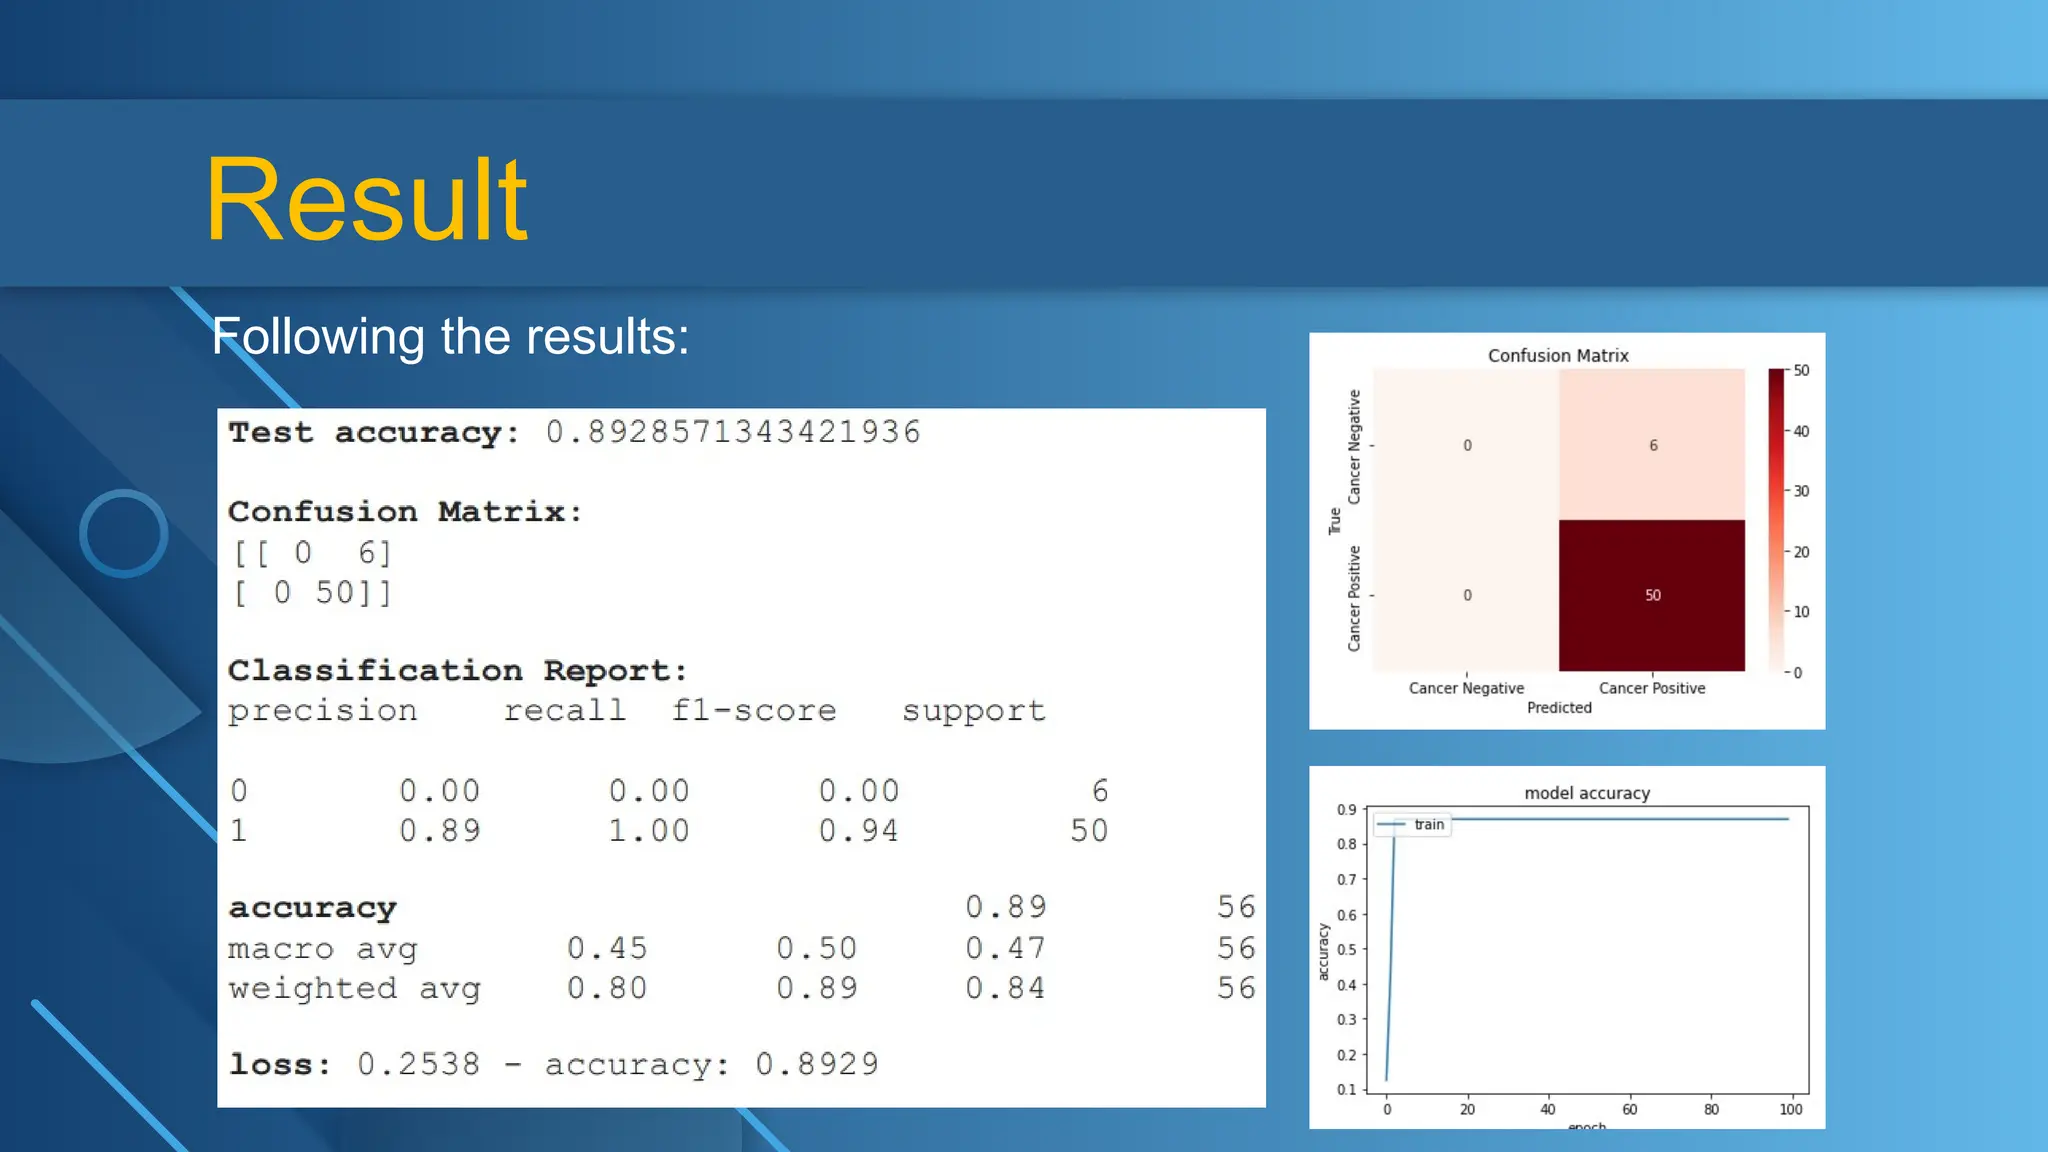The height and width of the screenshot is (1152, 2048).
Task: Click the 'Predicted' axis label
Action: pyautogui.click(x=1559, y=708)
